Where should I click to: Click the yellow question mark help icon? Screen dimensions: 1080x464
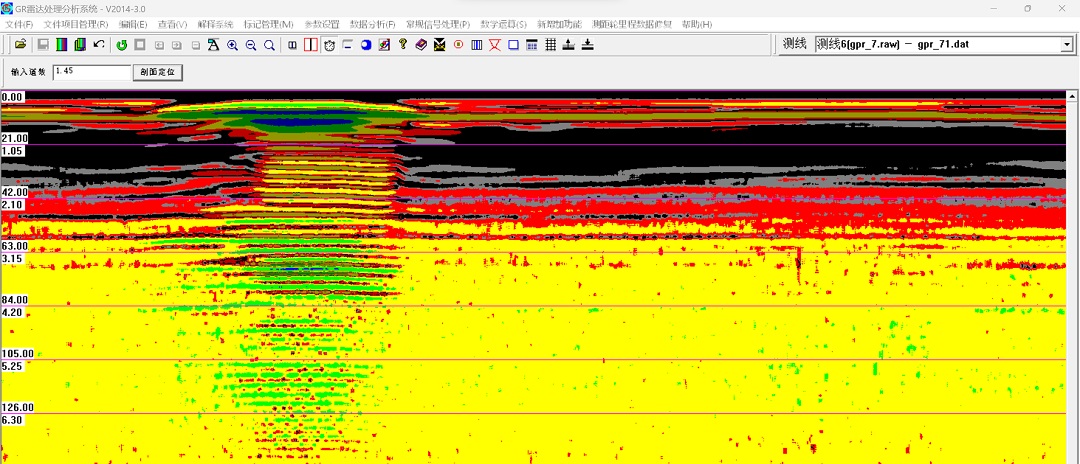pyautogui.click(x=402, y=45)
